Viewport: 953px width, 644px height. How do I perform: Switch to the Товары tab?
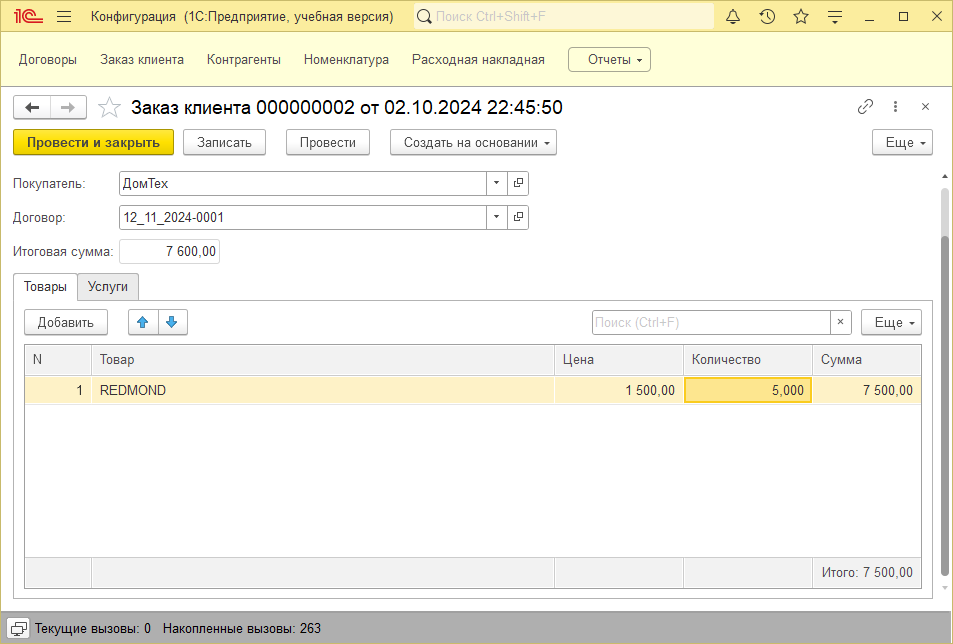[46, 286]
